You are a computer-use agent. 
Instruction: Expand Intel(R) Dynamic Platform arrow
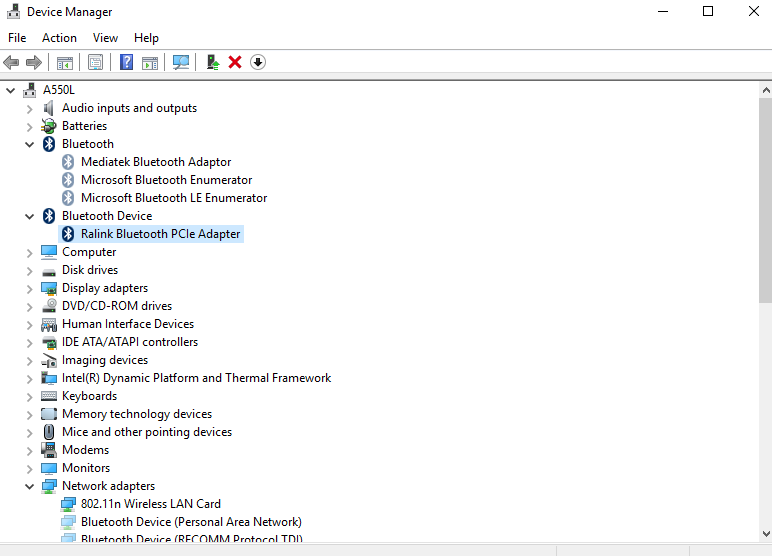click(x=30, y=379)
